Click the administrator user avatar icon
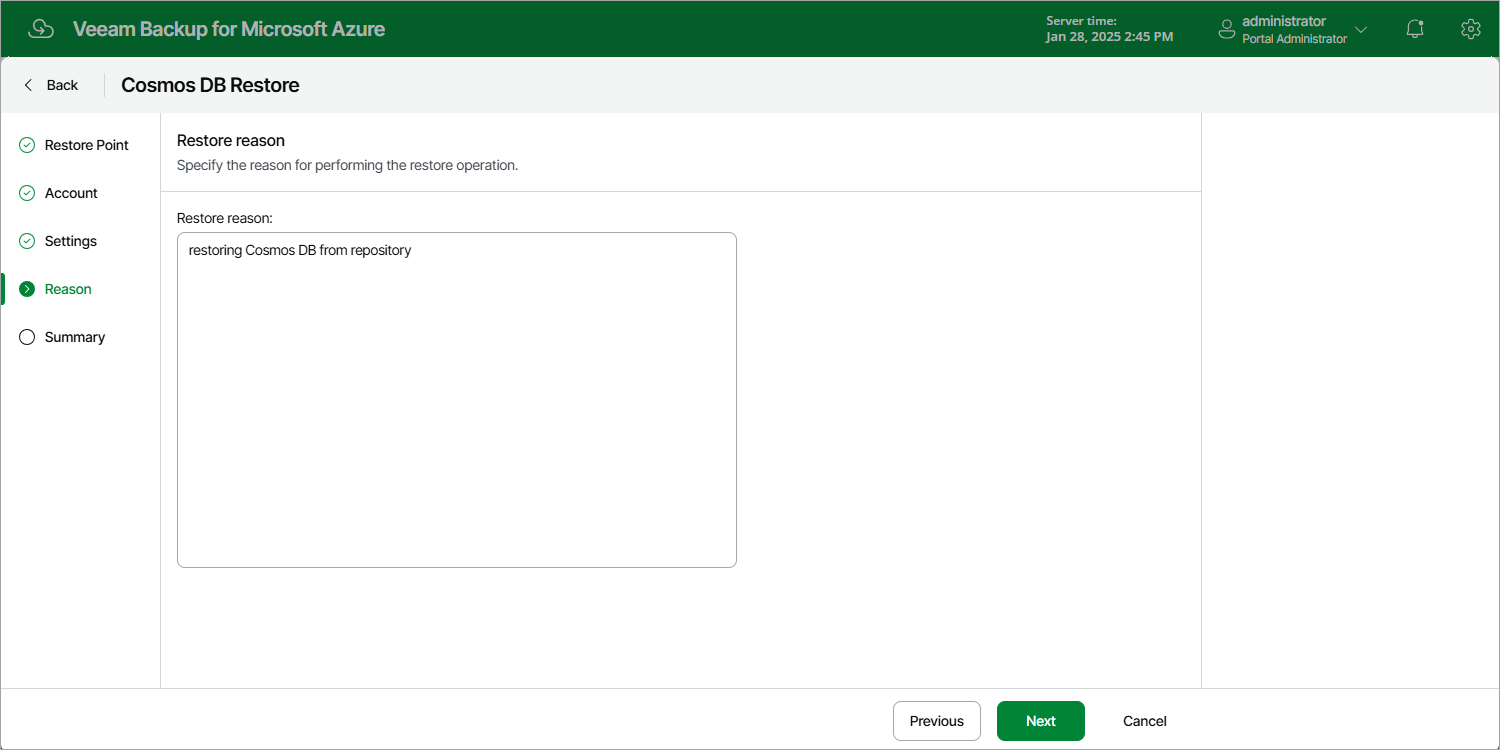 [x=1227, y=30]
